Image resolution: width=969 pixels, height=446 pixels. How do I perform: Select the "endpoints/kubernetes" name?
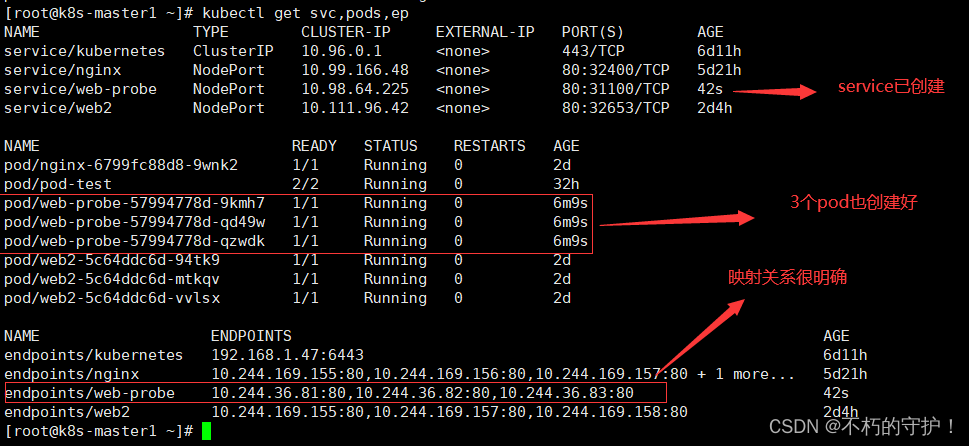94,355
